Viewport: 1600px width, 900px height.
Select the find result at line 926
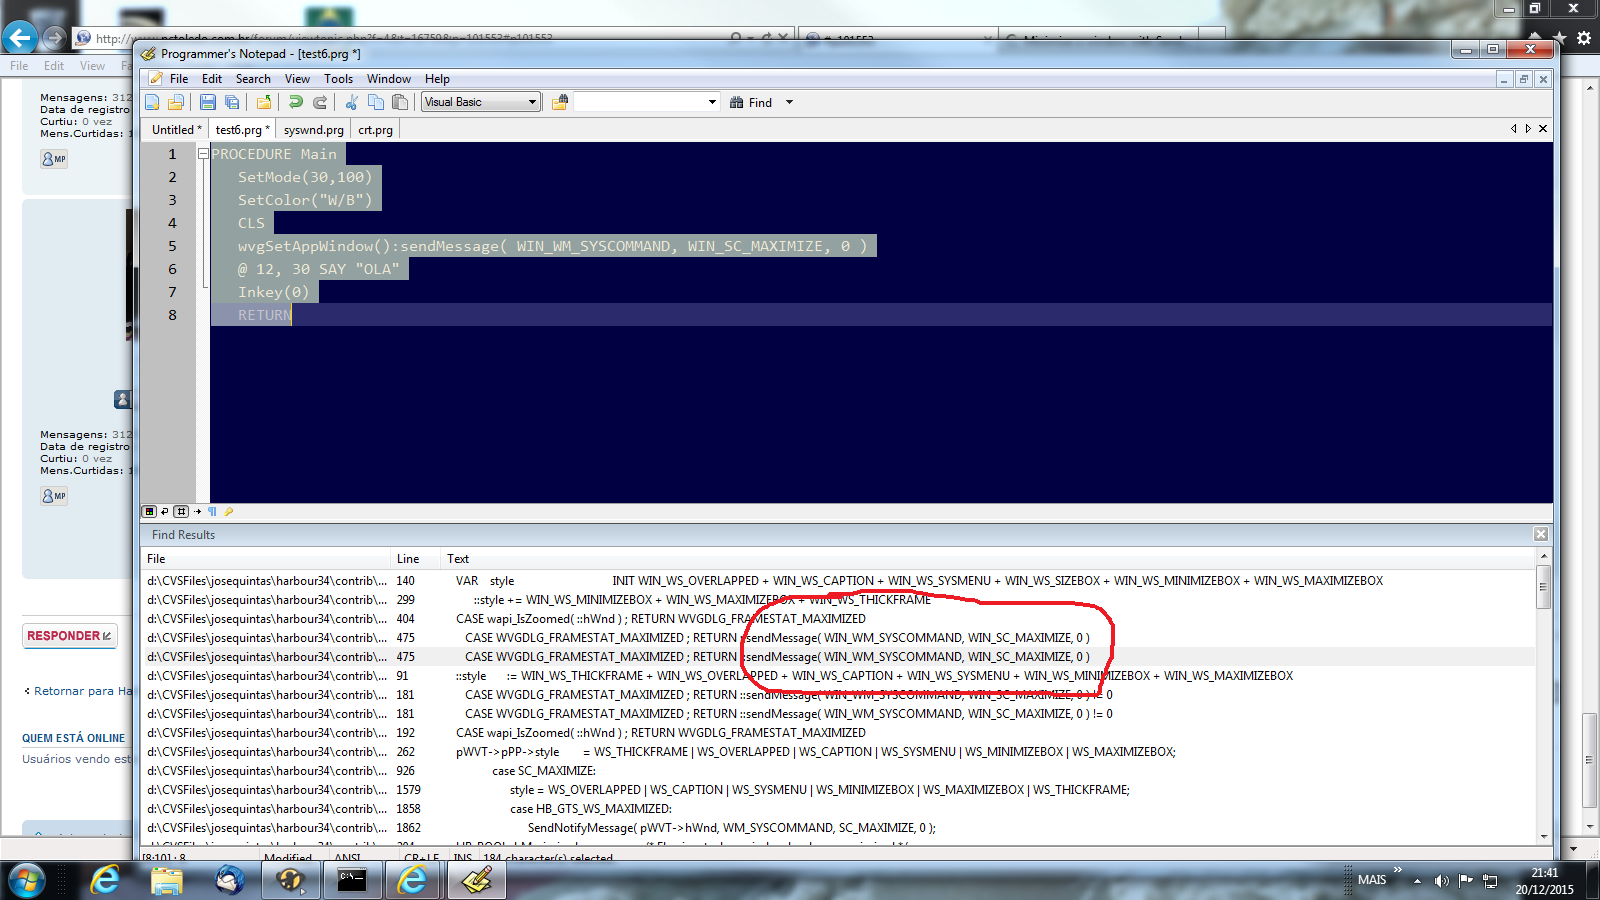click(x=838, y=771)
